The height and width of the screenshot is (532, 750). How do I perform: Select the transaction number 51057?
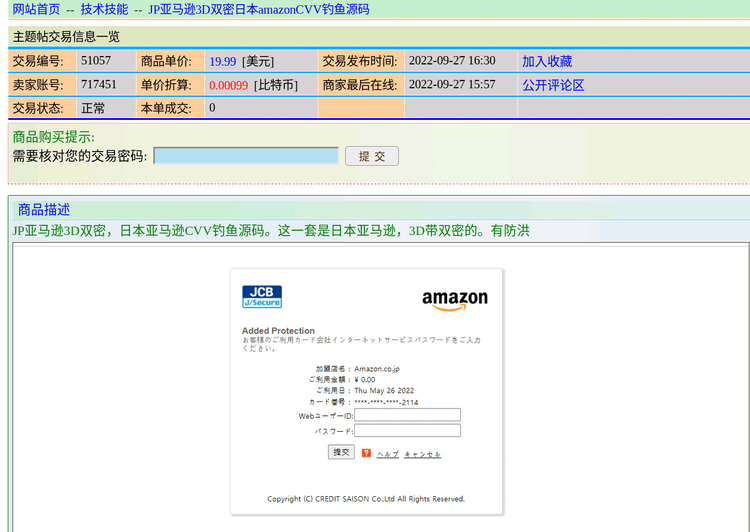point(96,61)
